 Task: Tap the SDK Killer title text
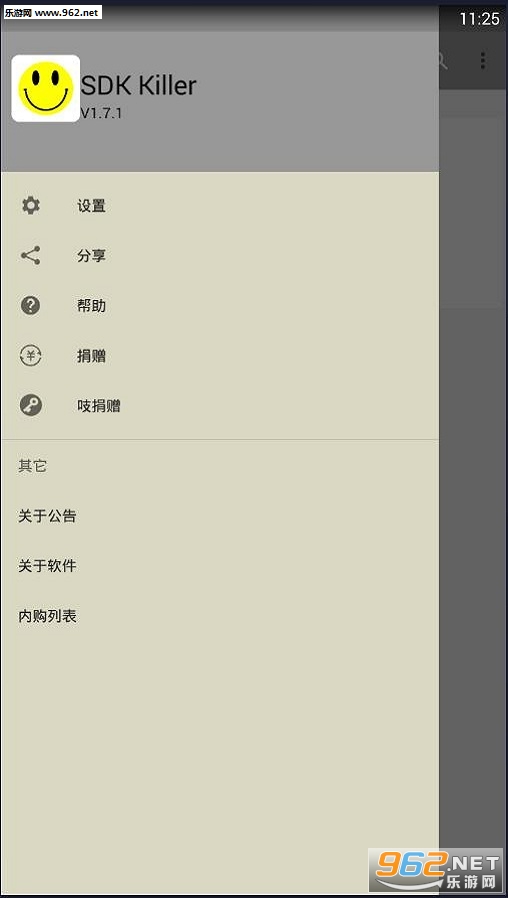click(138, 86)
